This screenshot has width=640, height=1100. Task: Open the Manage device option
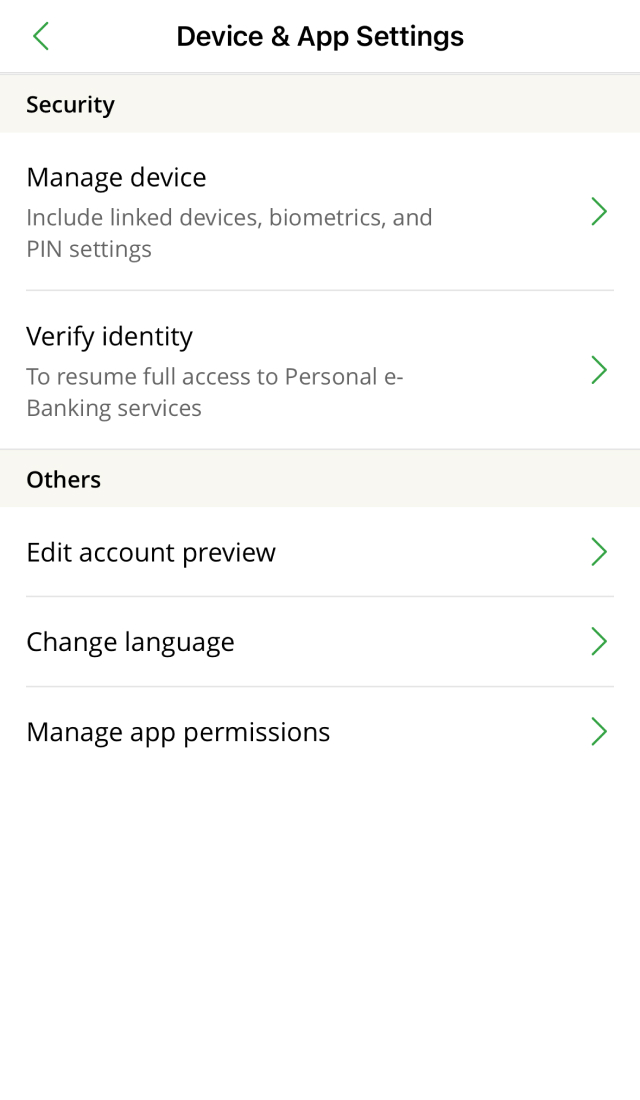(116, 178)
